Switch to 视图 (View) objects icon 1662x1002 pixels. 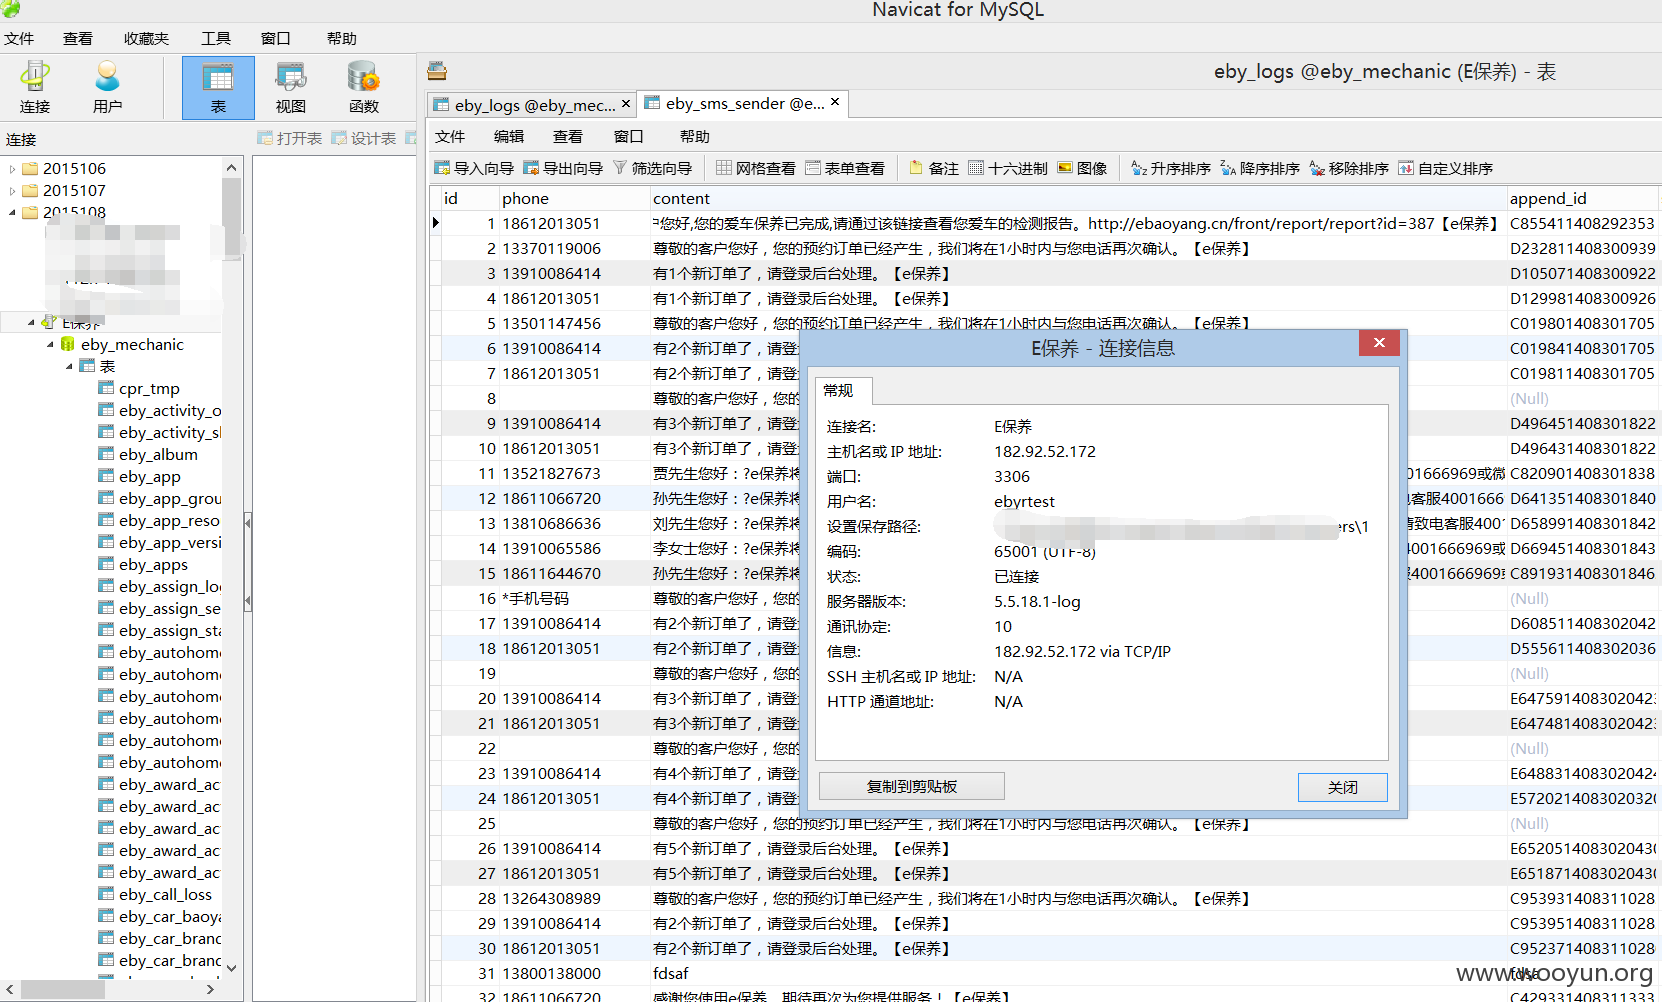click(x=291, y=87)
